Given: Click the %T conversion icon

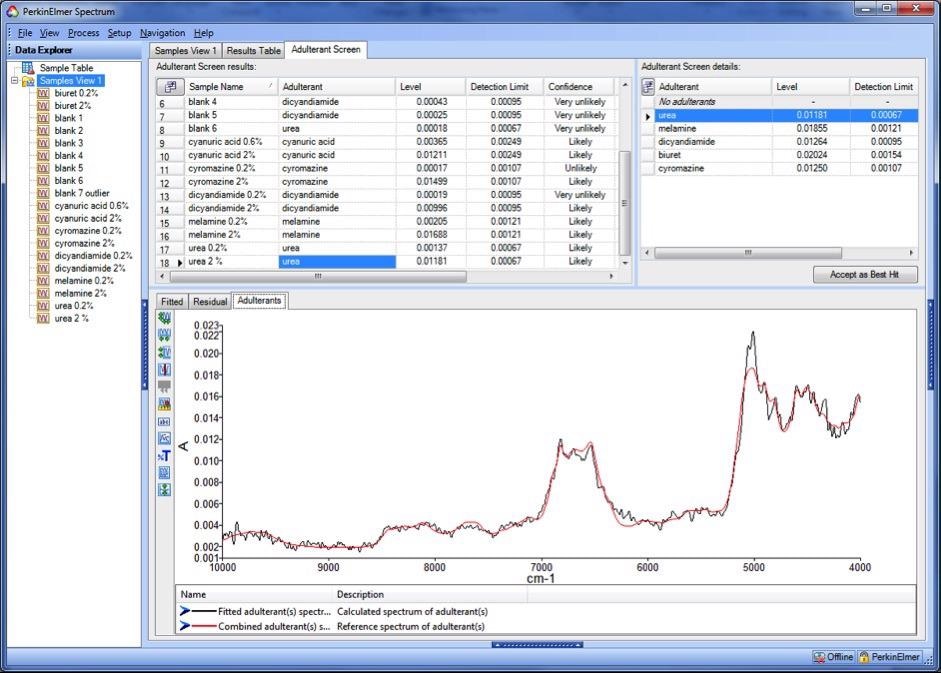Looking at the screenshot, I should [164, 456].
